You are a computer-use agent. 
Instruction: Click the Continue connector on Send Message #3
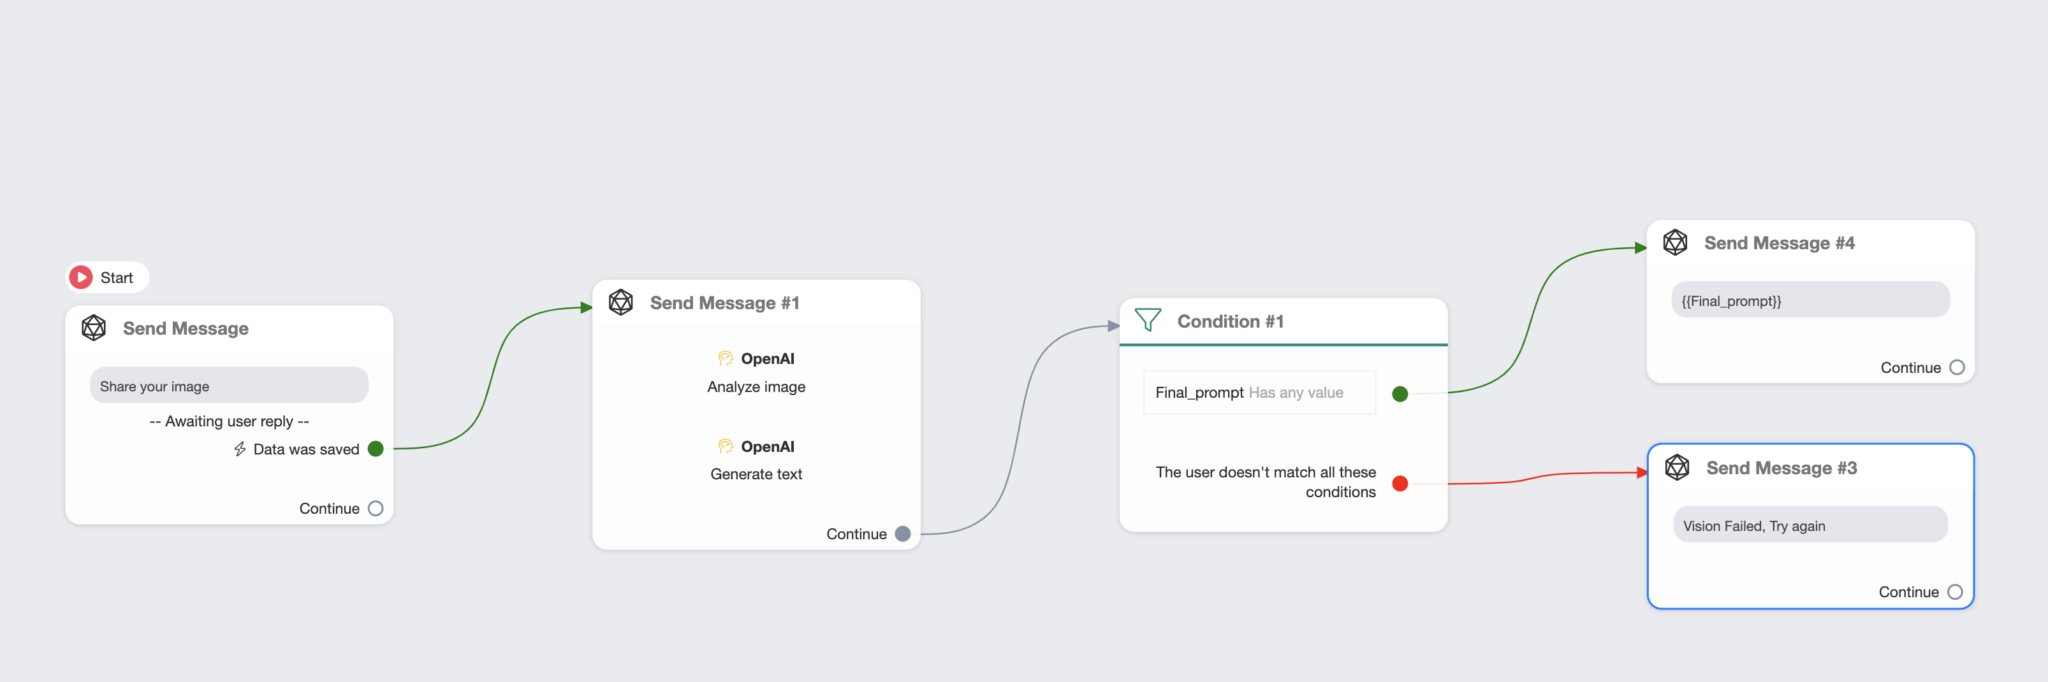[x=1955, y=592]
